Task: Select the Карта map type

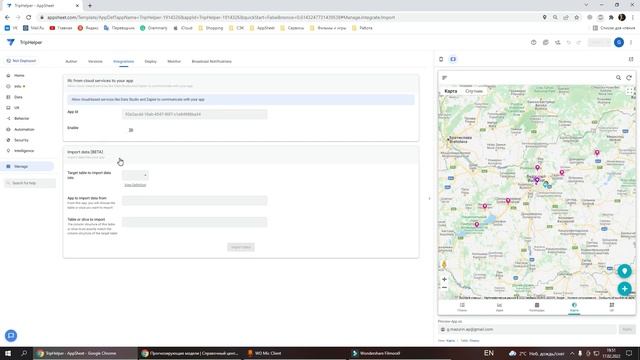Action: point(451,91)
